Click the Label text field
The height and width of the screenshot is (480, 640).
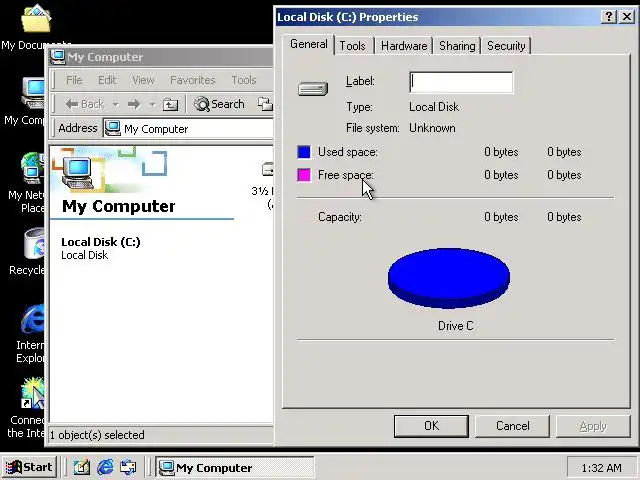point(461,82)
